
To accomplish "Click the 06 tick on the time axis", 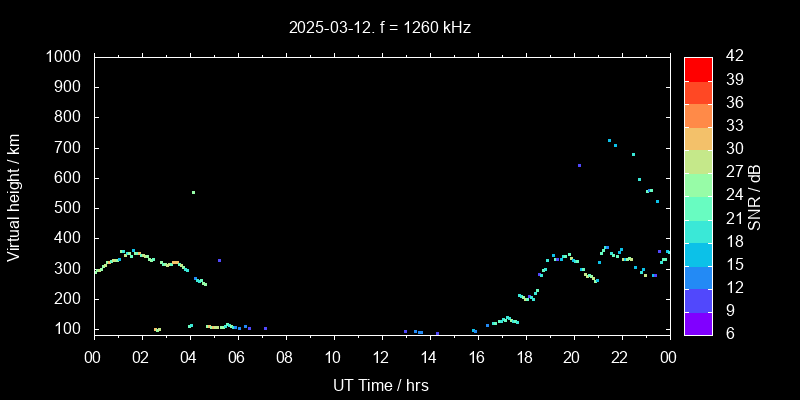I will pos(237,356).
